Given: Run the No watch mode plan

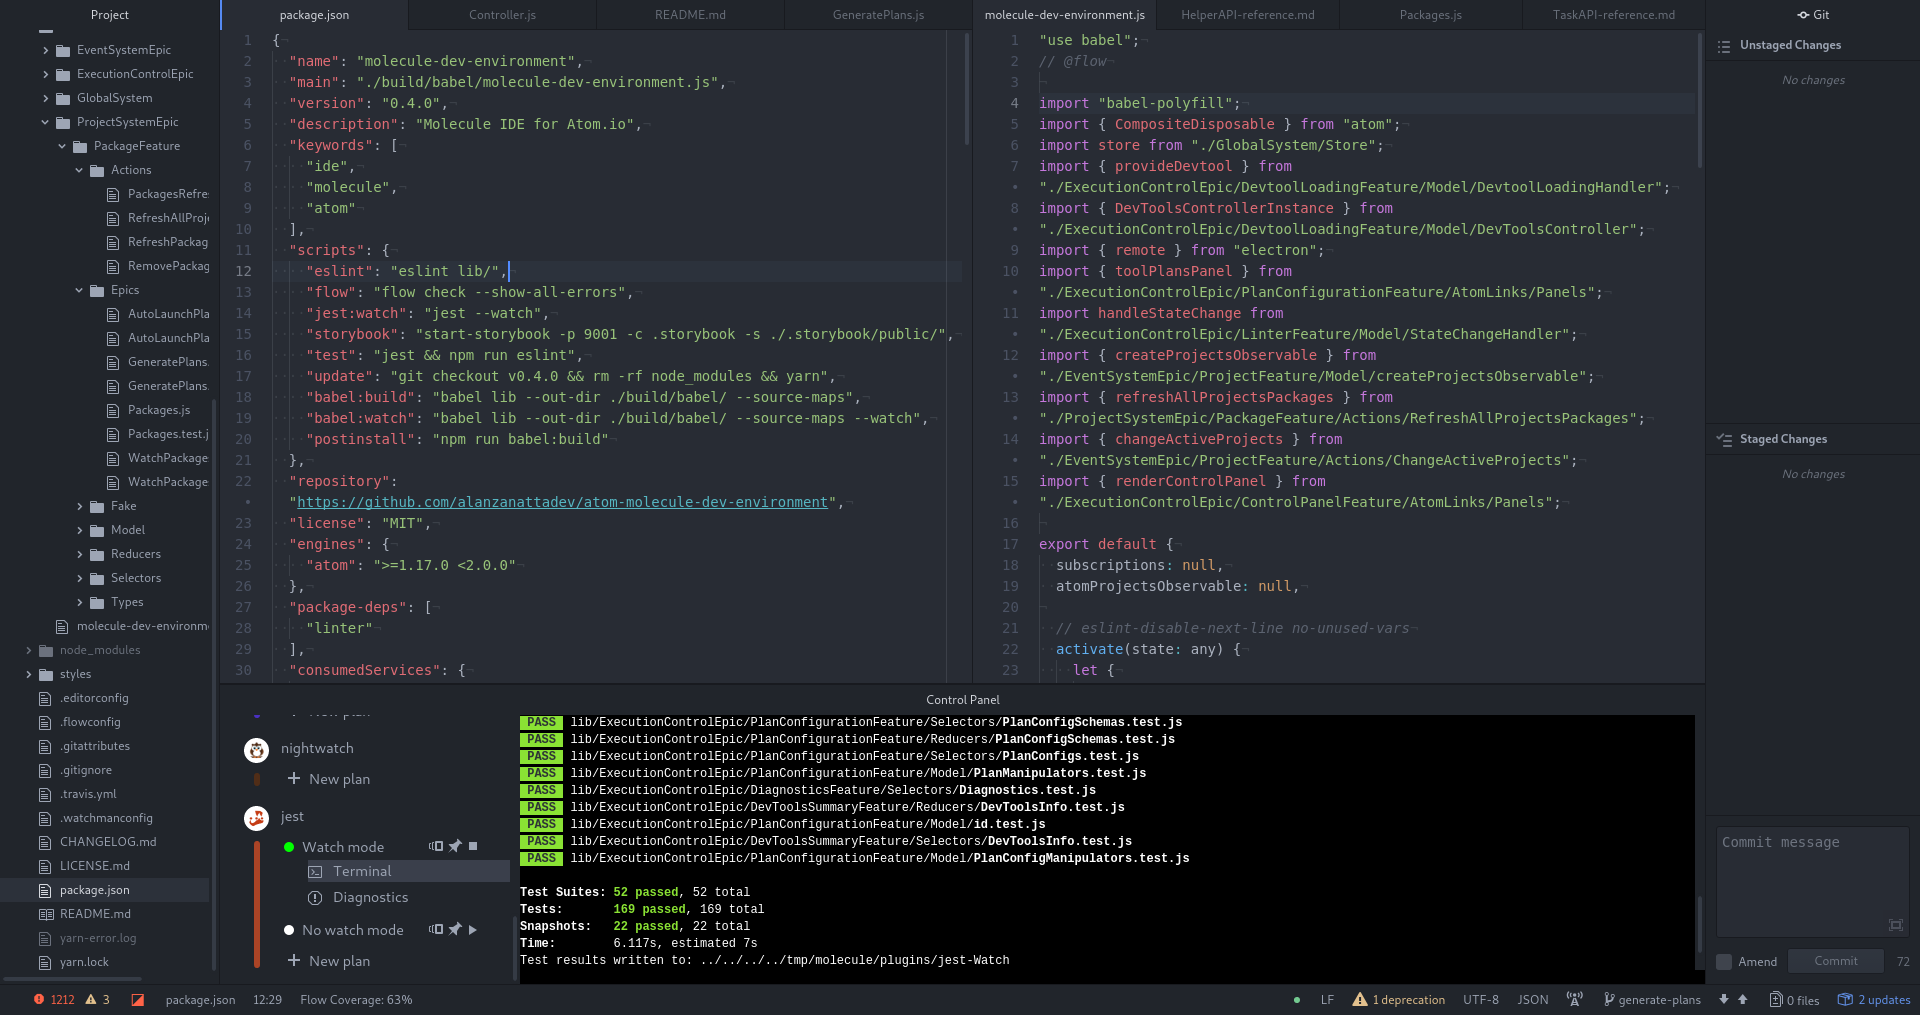Looking at the screenshot, I should point(473,929).
